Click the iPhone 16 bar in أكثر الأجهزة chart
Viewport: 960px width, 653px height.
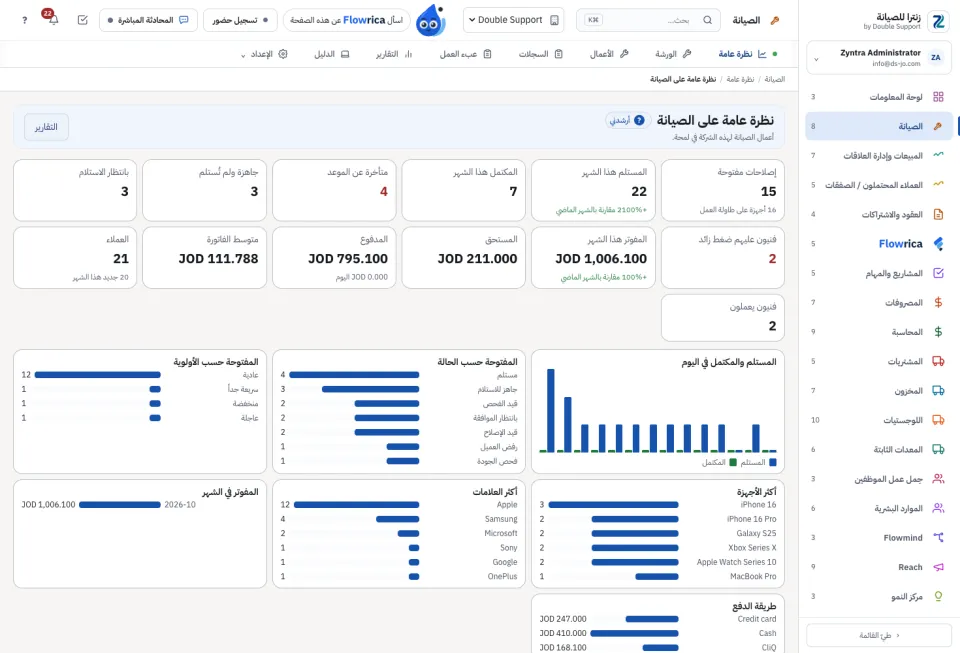tap(613, 505)
